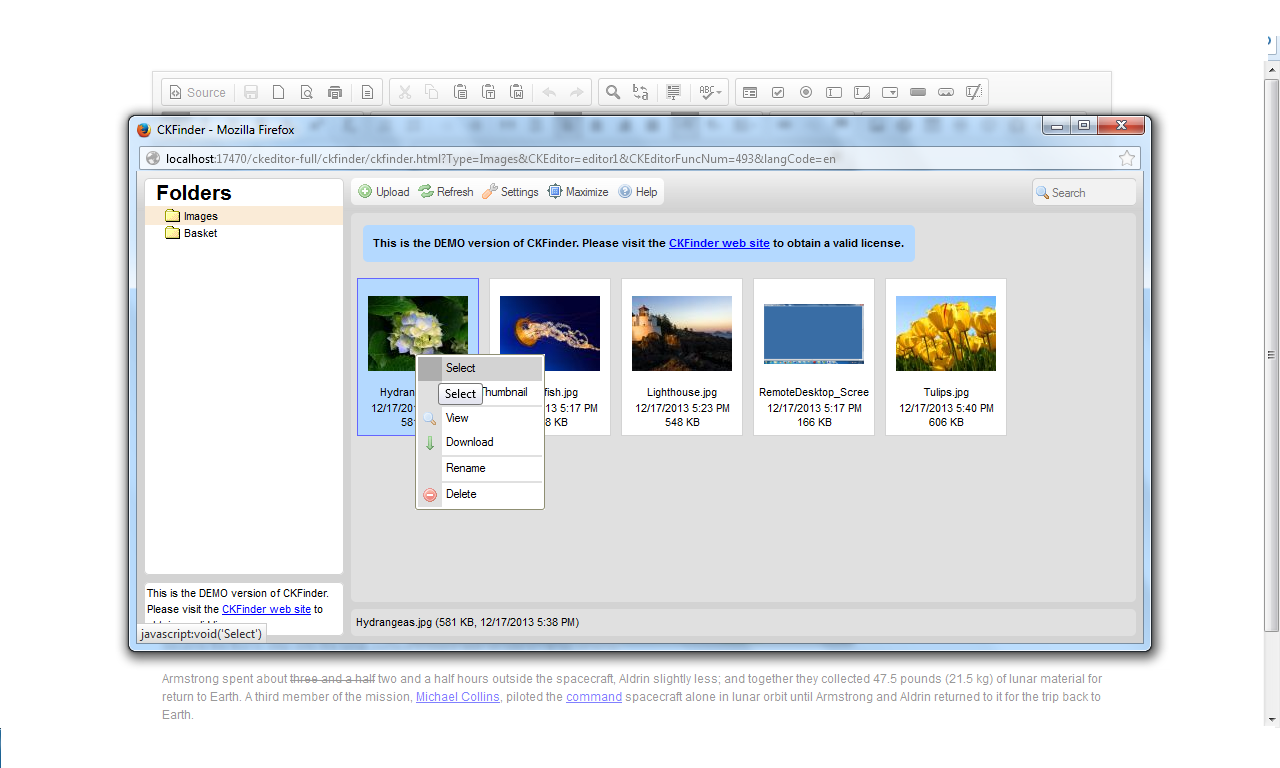Click the Upload button in CKFinder toolbar
The height and width of the screenshot is (768, 1280).
[x=384, y=192]
